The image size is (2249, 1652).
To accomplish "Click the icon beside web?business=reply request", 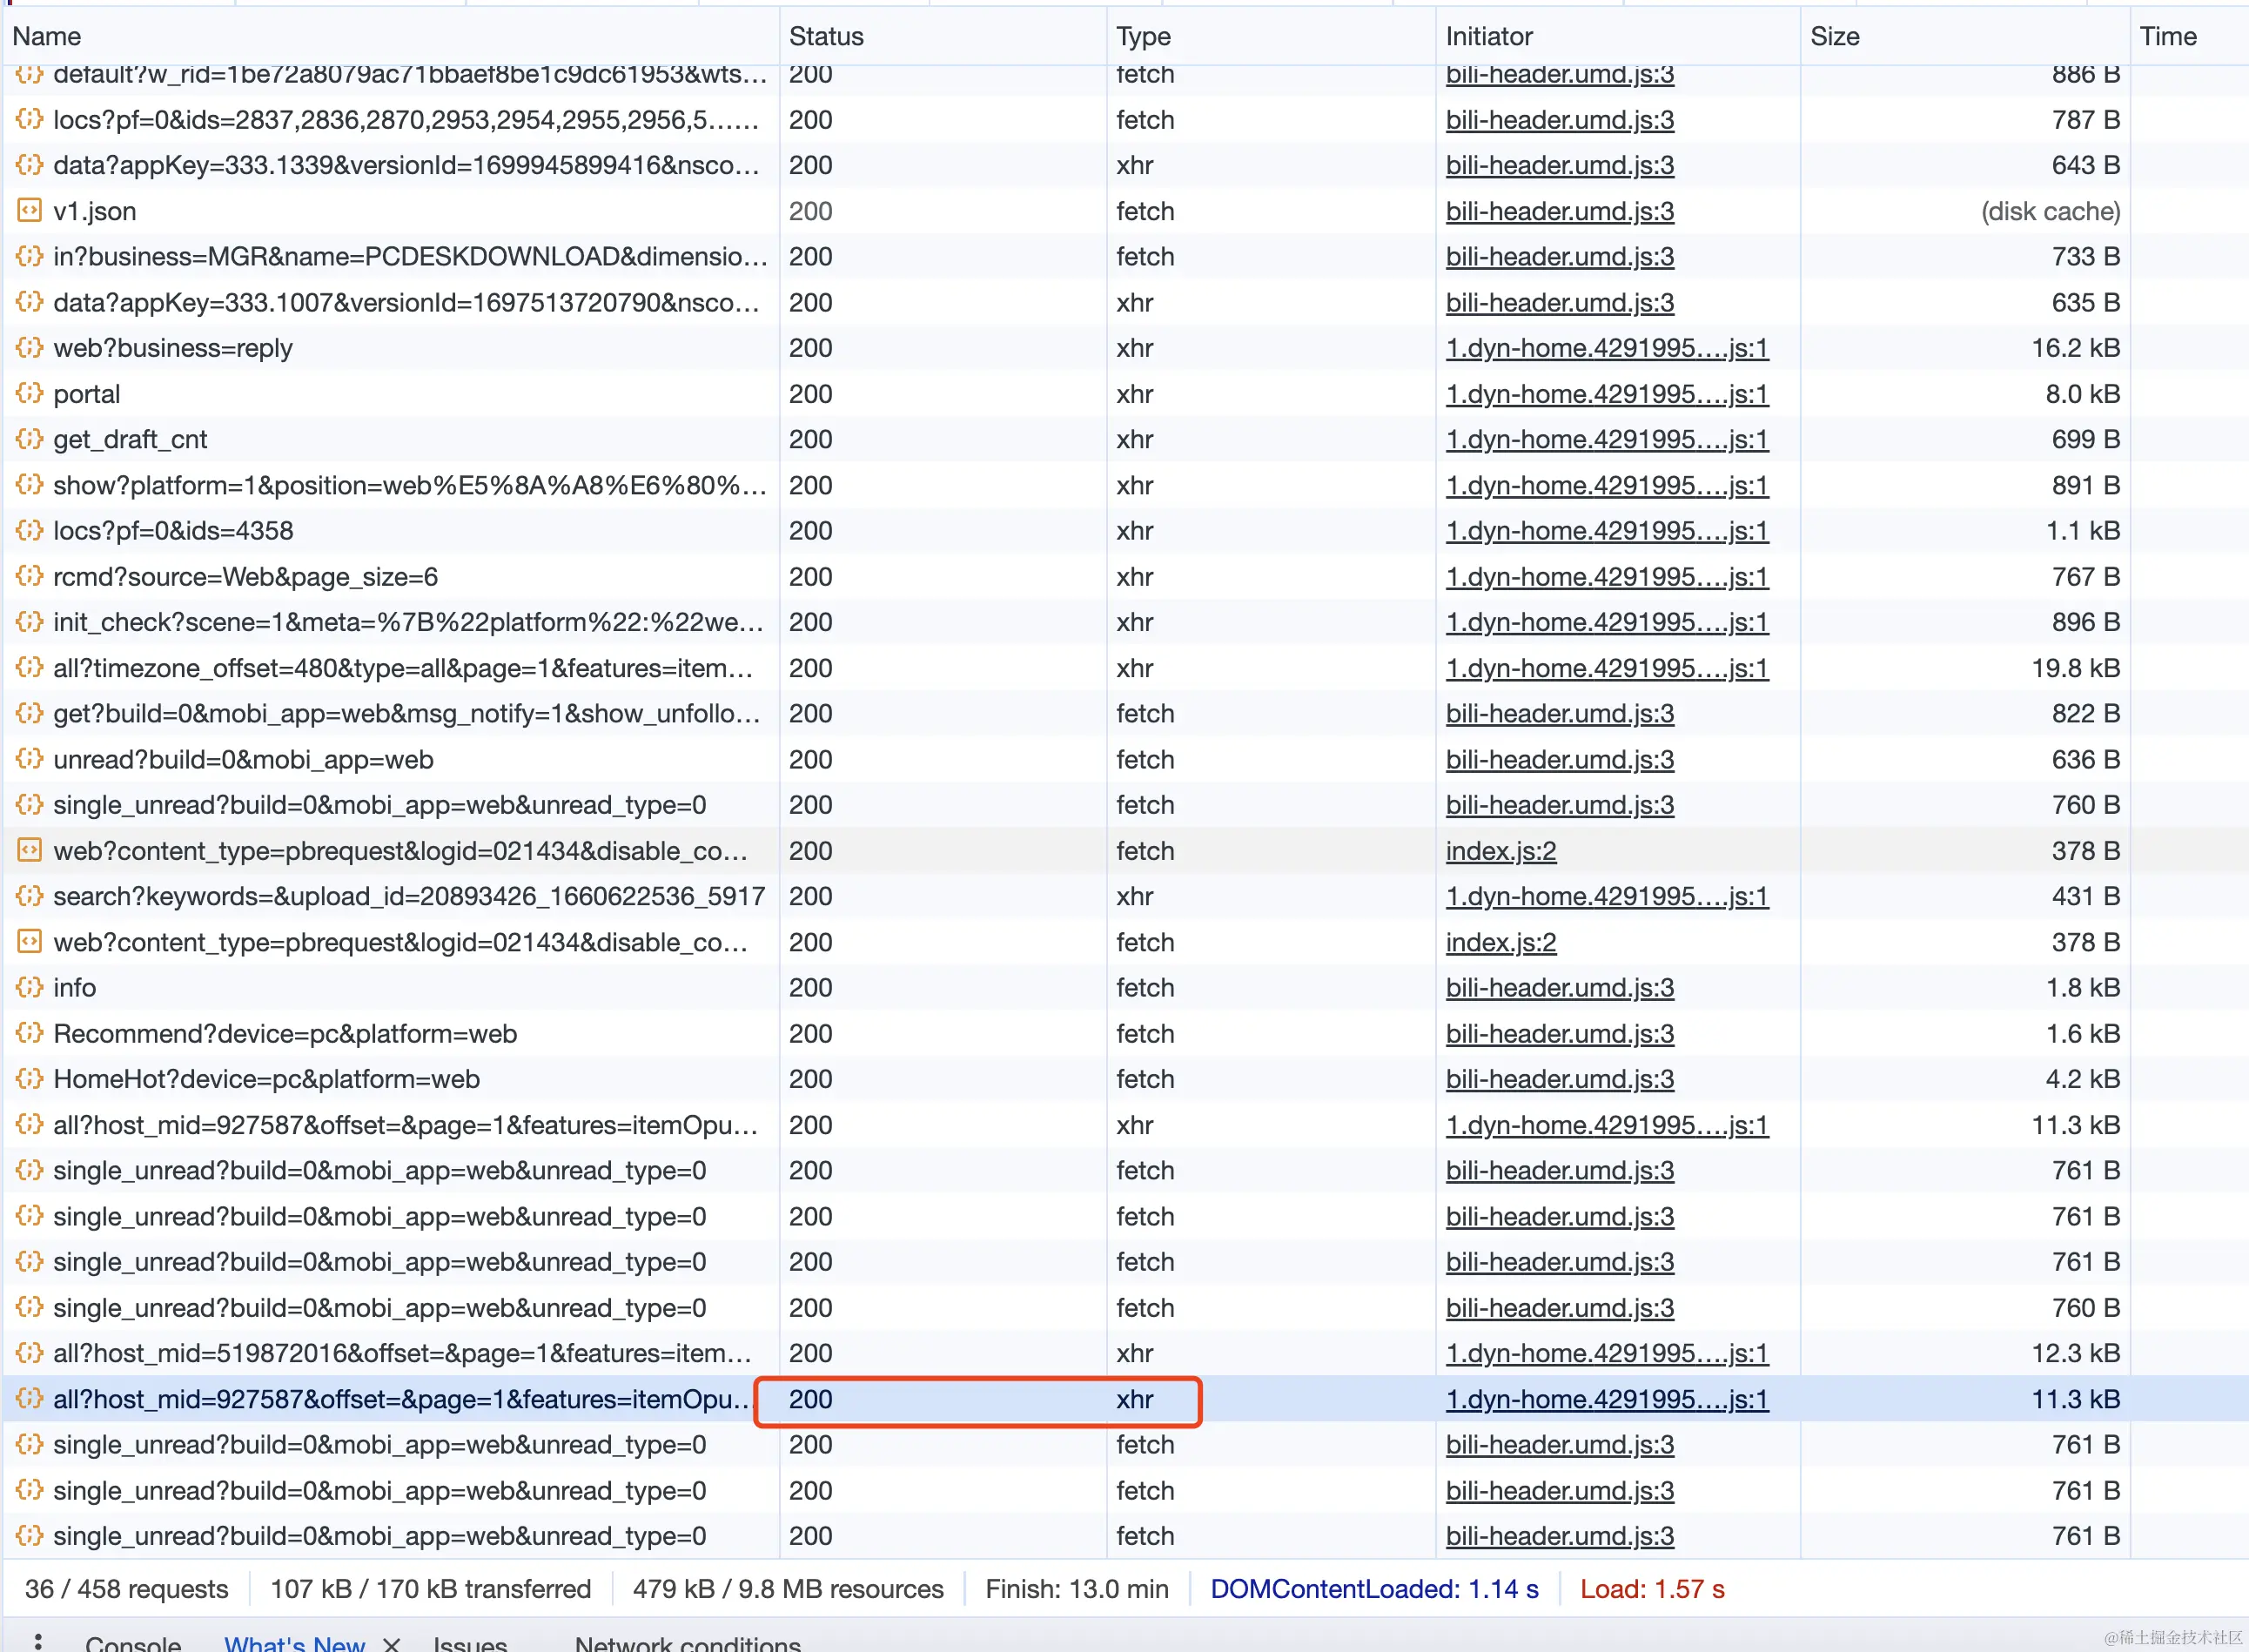I will (x=29, y=347).
